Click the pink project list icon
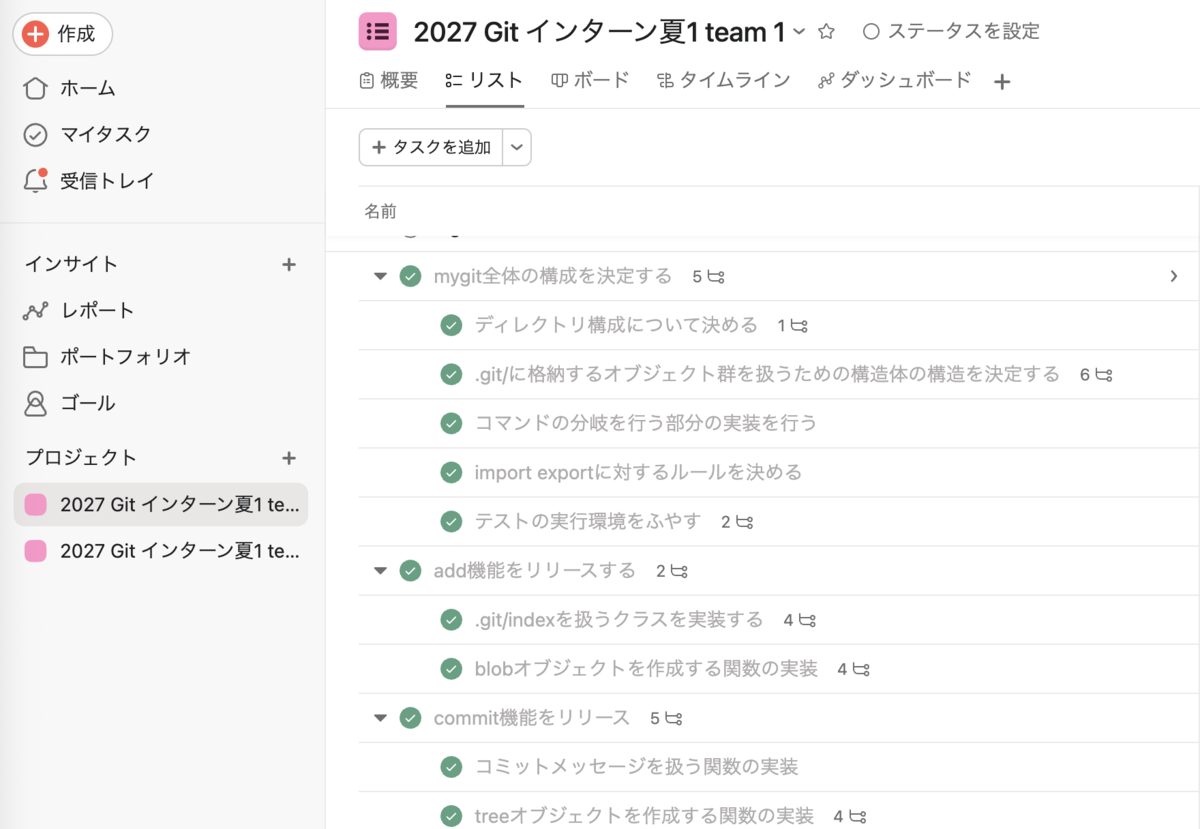Screen dimensions: 1200x829 378,32
